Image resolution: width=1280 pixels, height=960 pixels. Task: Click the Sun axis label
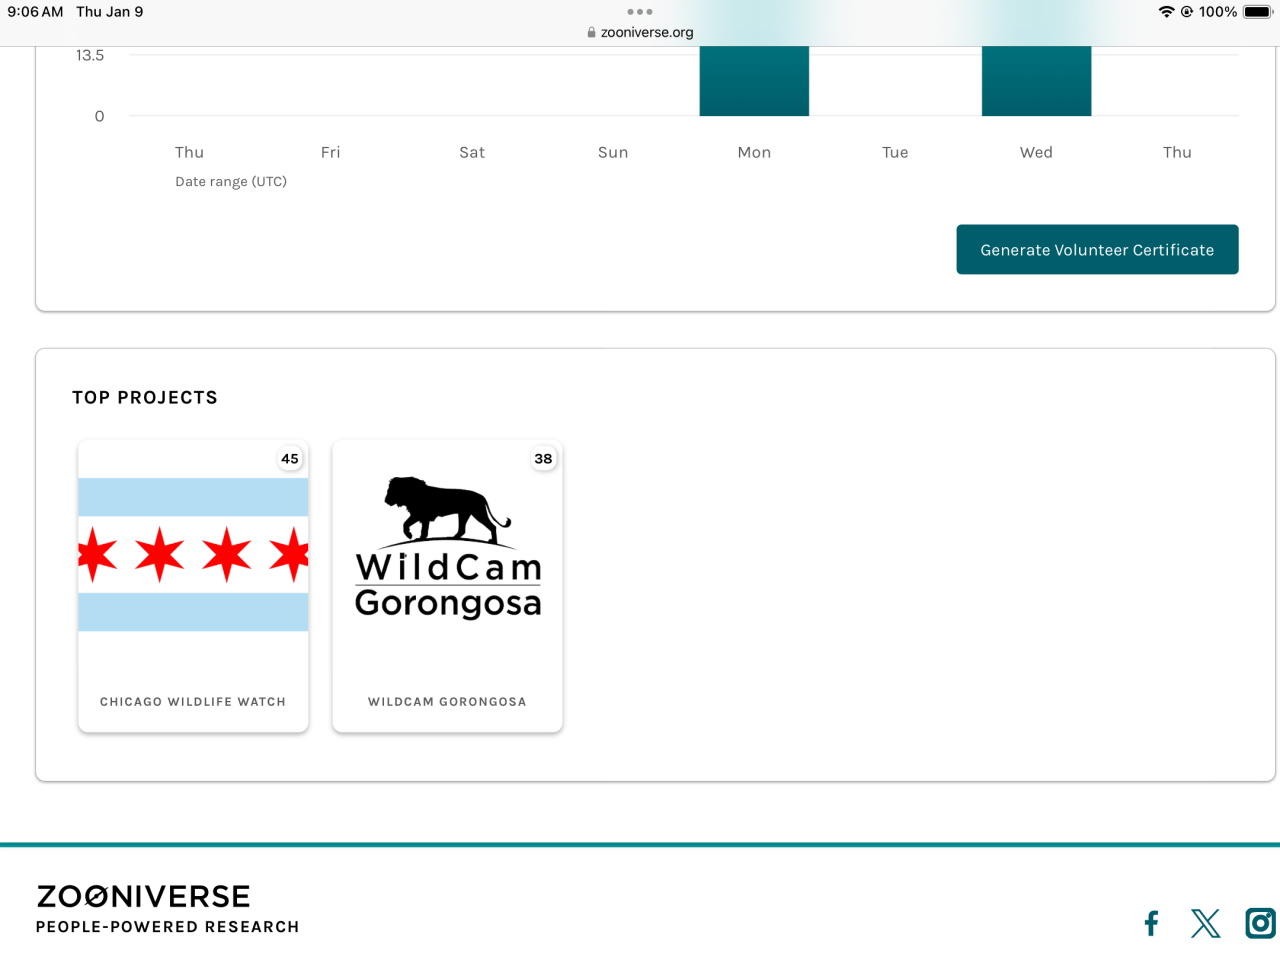click(x=613, y=152)
